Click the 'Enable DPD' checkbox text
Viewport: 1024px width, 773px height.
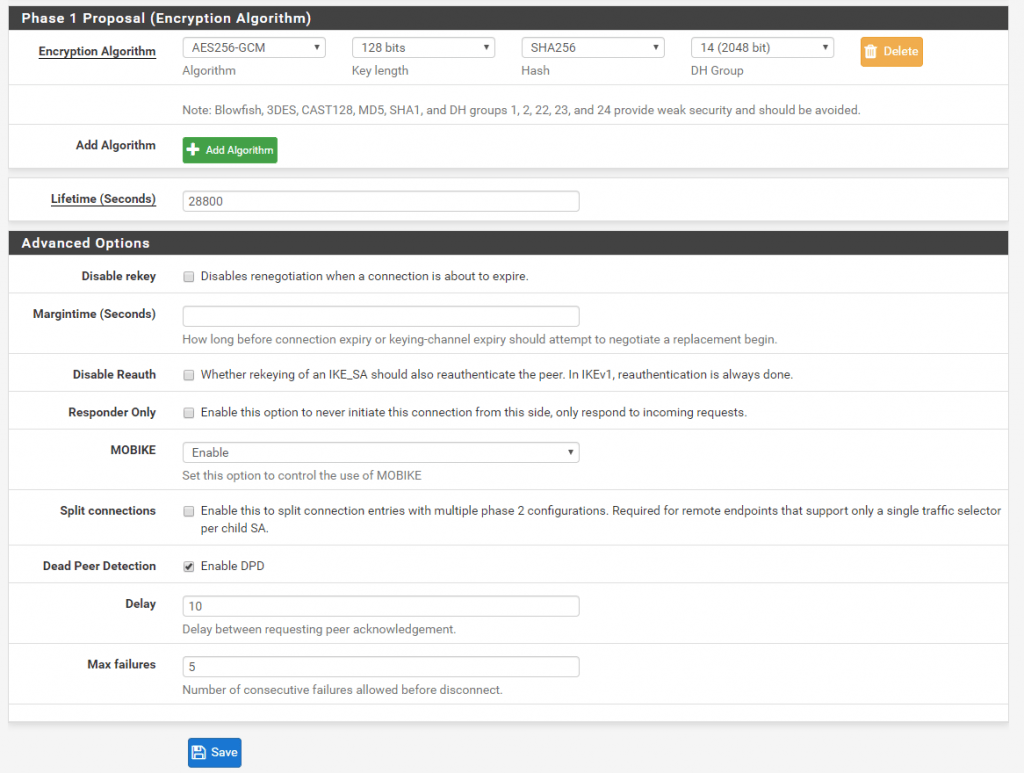232,566
